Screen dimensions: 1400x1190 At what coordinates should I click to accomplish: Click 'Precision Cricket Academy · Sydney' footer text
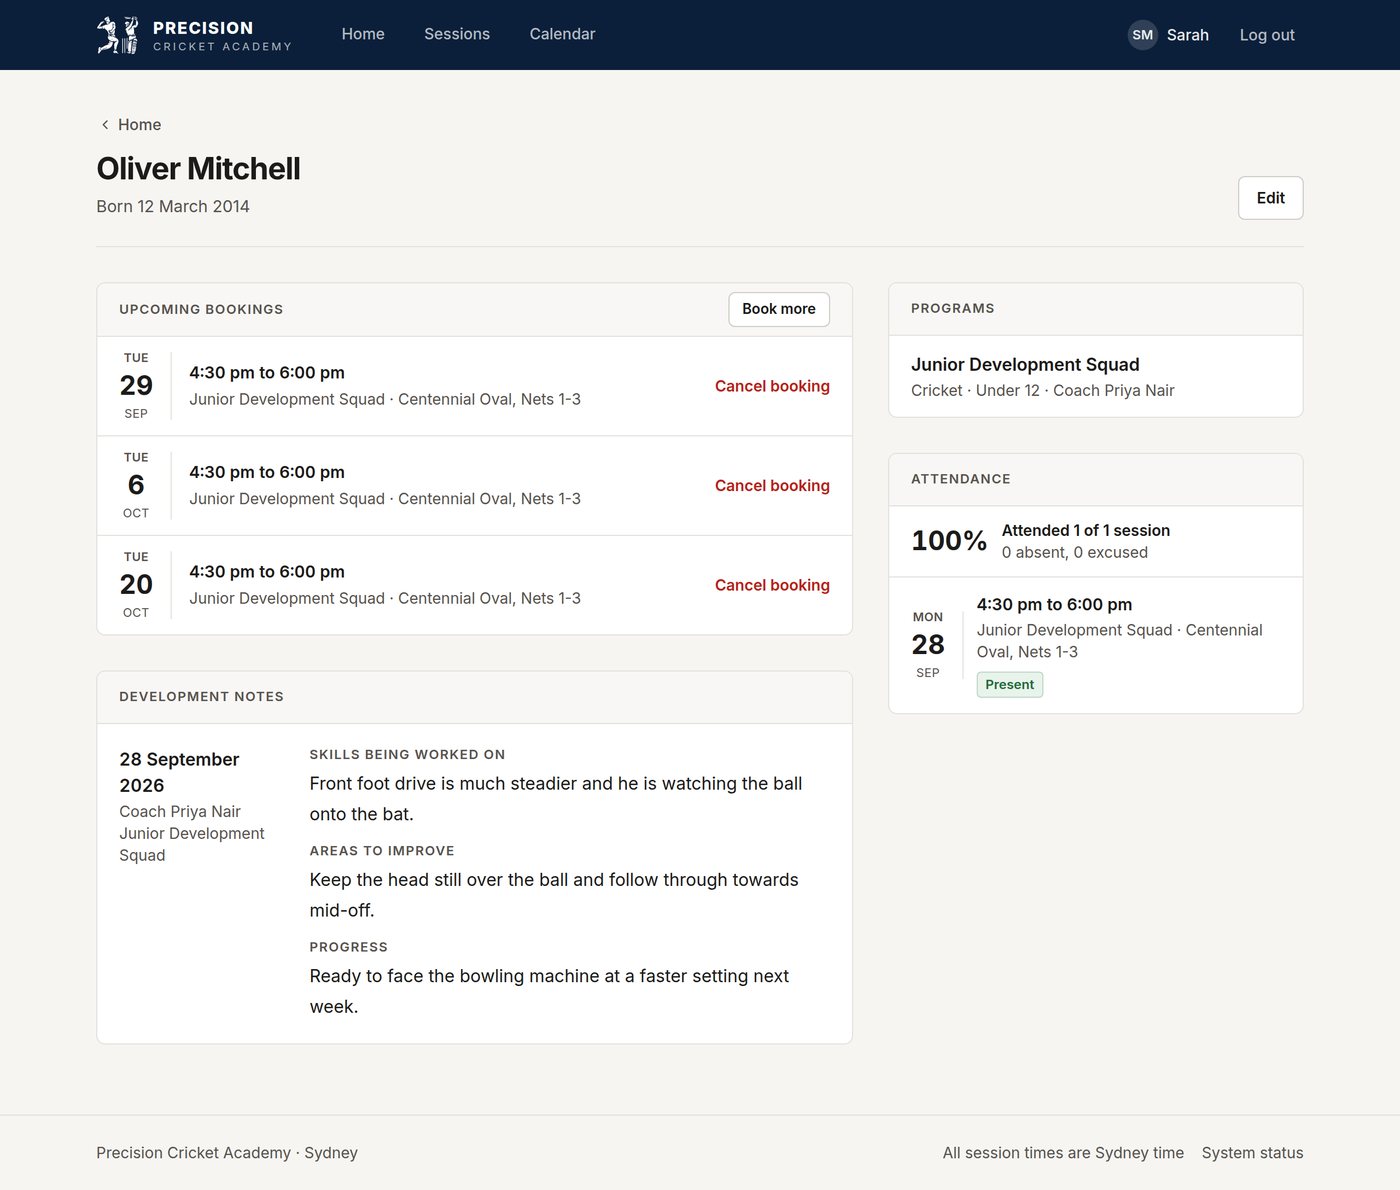point(227,1153)
